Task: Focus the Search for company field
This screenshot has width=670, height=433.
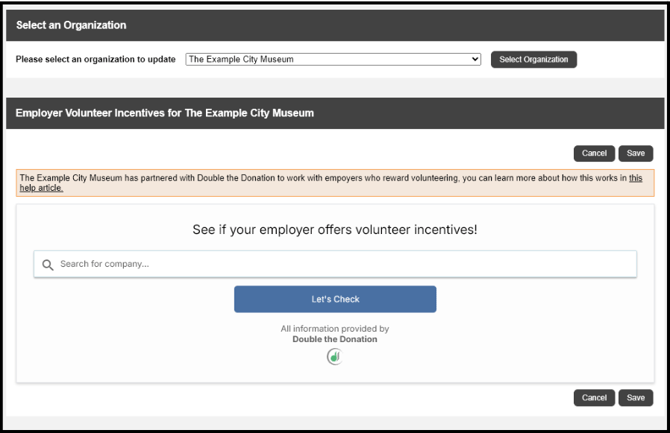Action: (340, 264)
